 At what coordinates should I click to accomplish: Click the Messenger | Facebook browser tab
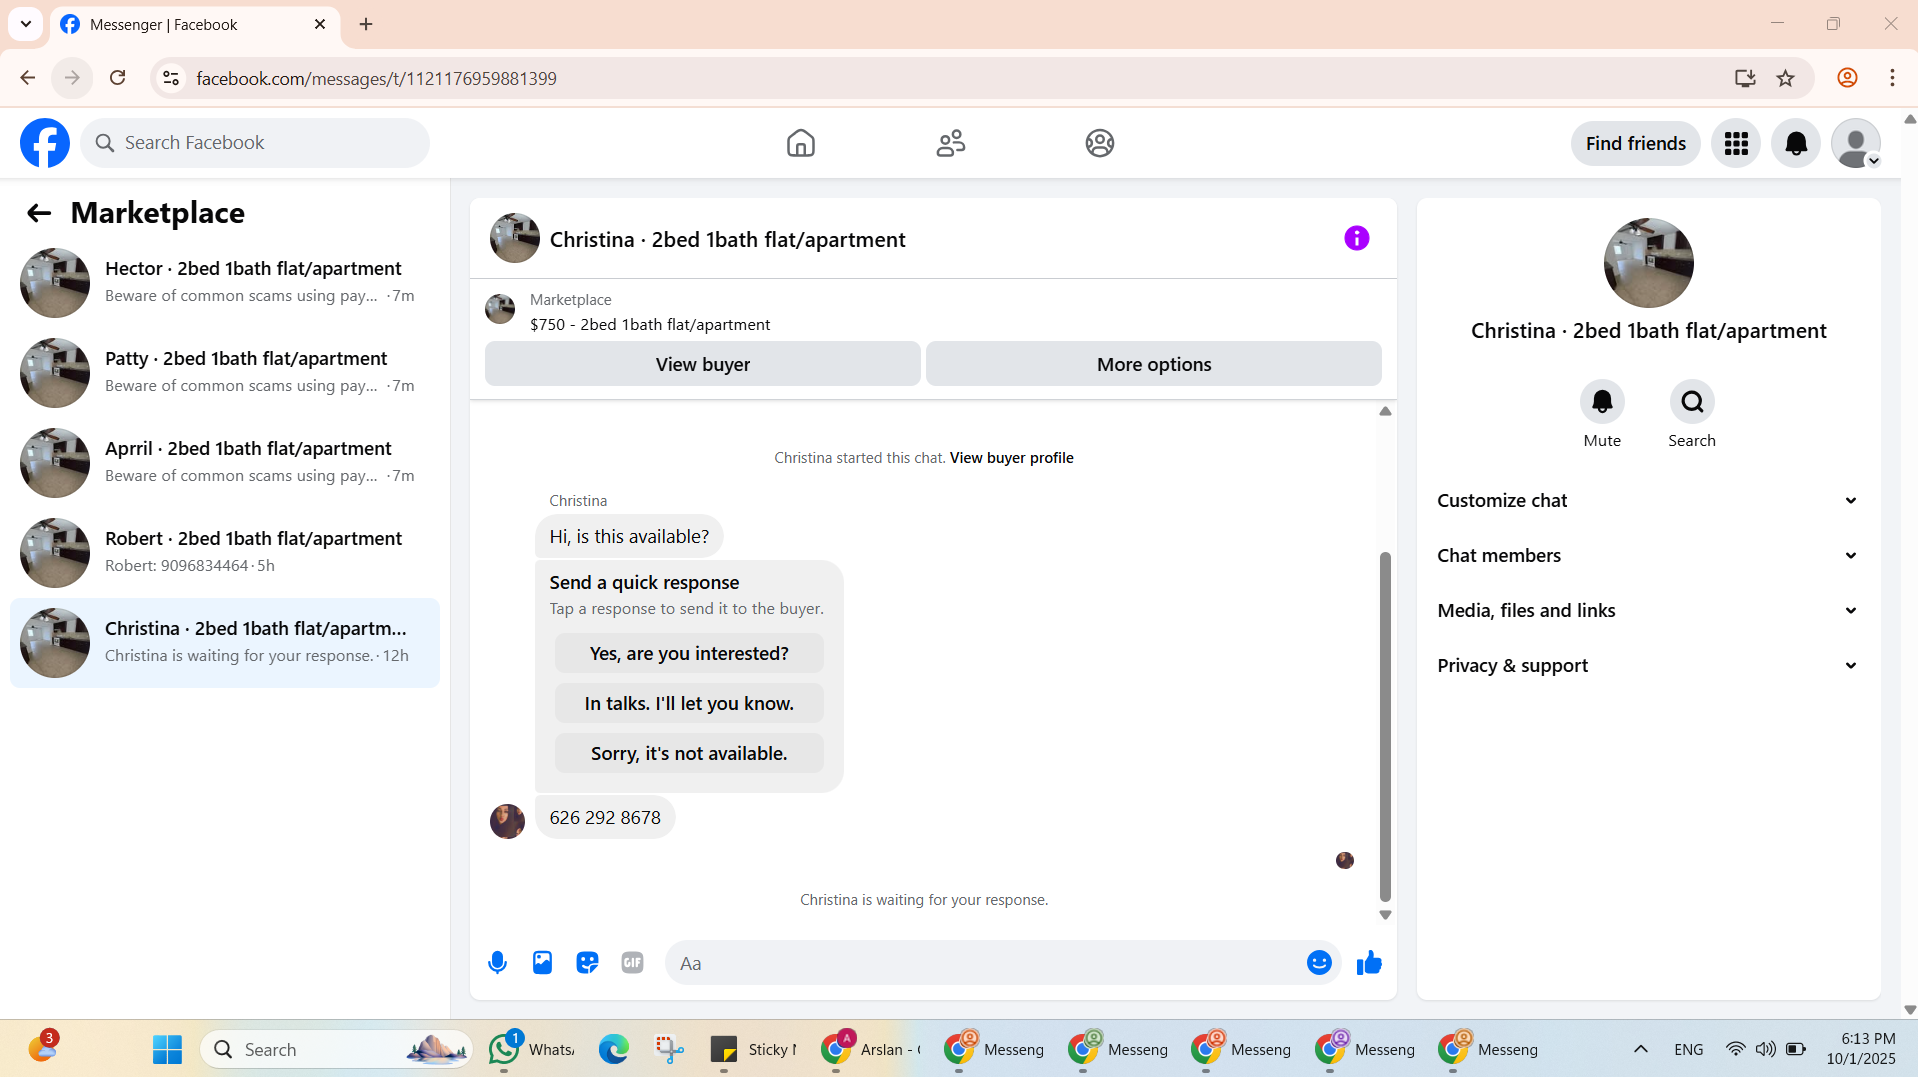pos(195,24)
